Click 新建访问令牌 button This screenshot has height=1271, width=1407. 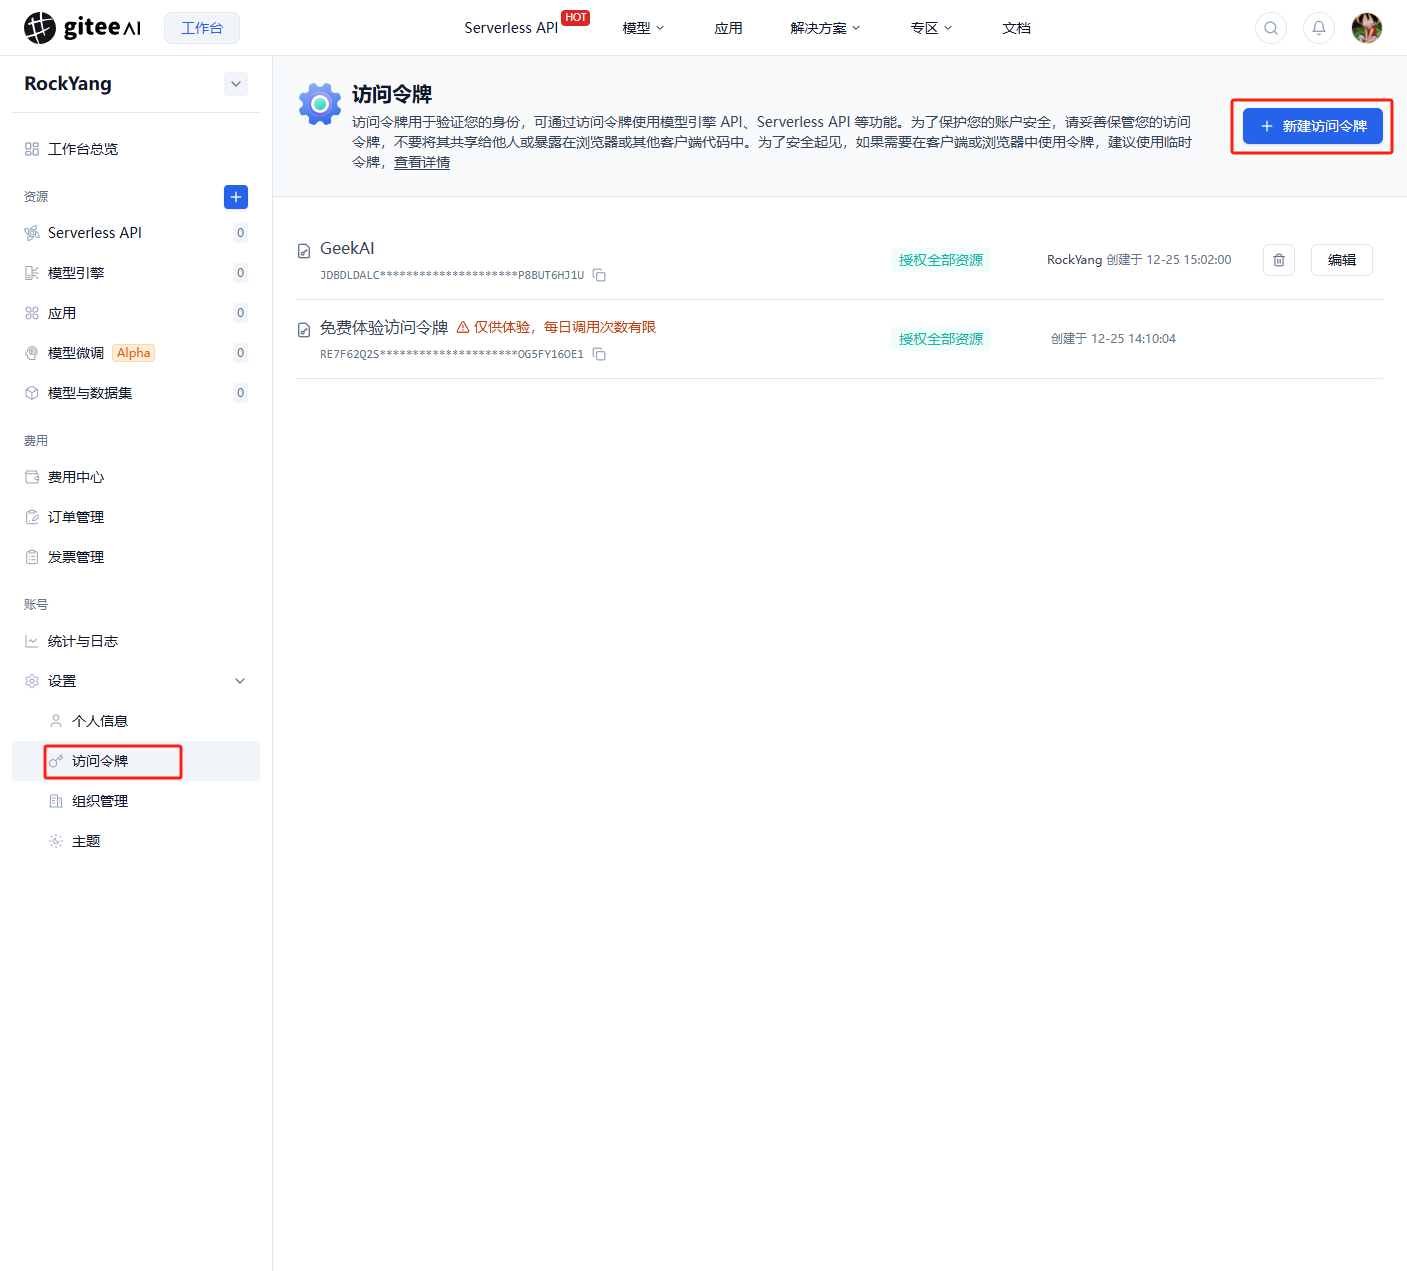[x=1313, y=126]
